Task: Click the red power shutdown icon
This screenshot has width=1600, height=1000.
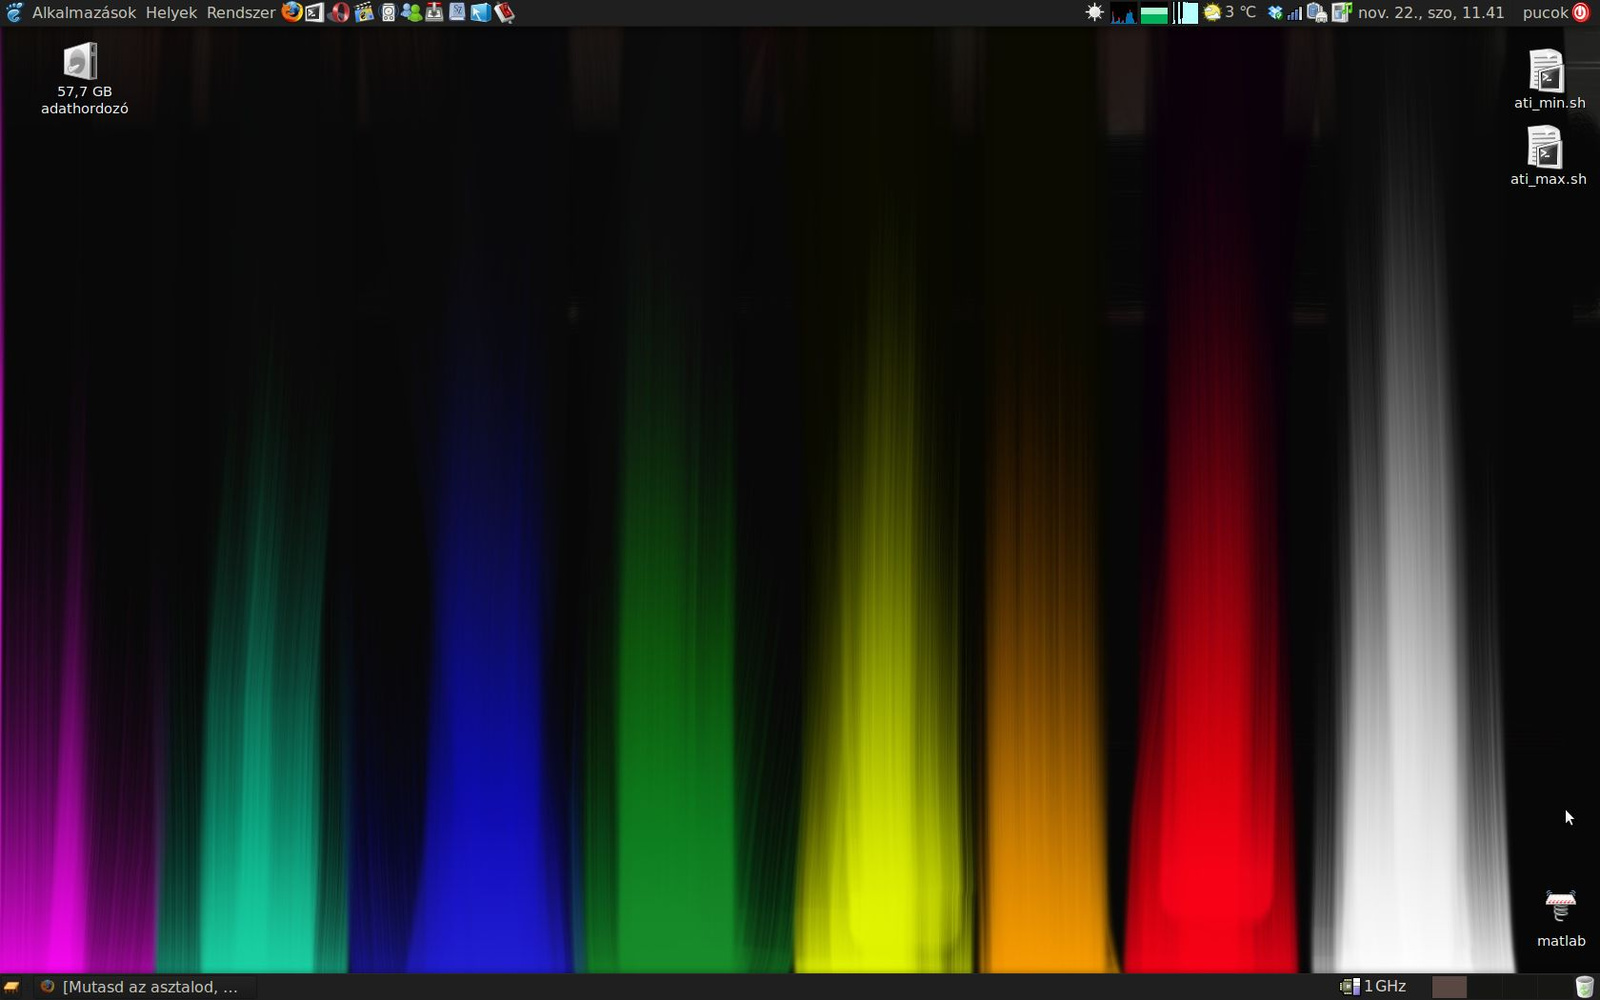Action: tap(1581, 13)
